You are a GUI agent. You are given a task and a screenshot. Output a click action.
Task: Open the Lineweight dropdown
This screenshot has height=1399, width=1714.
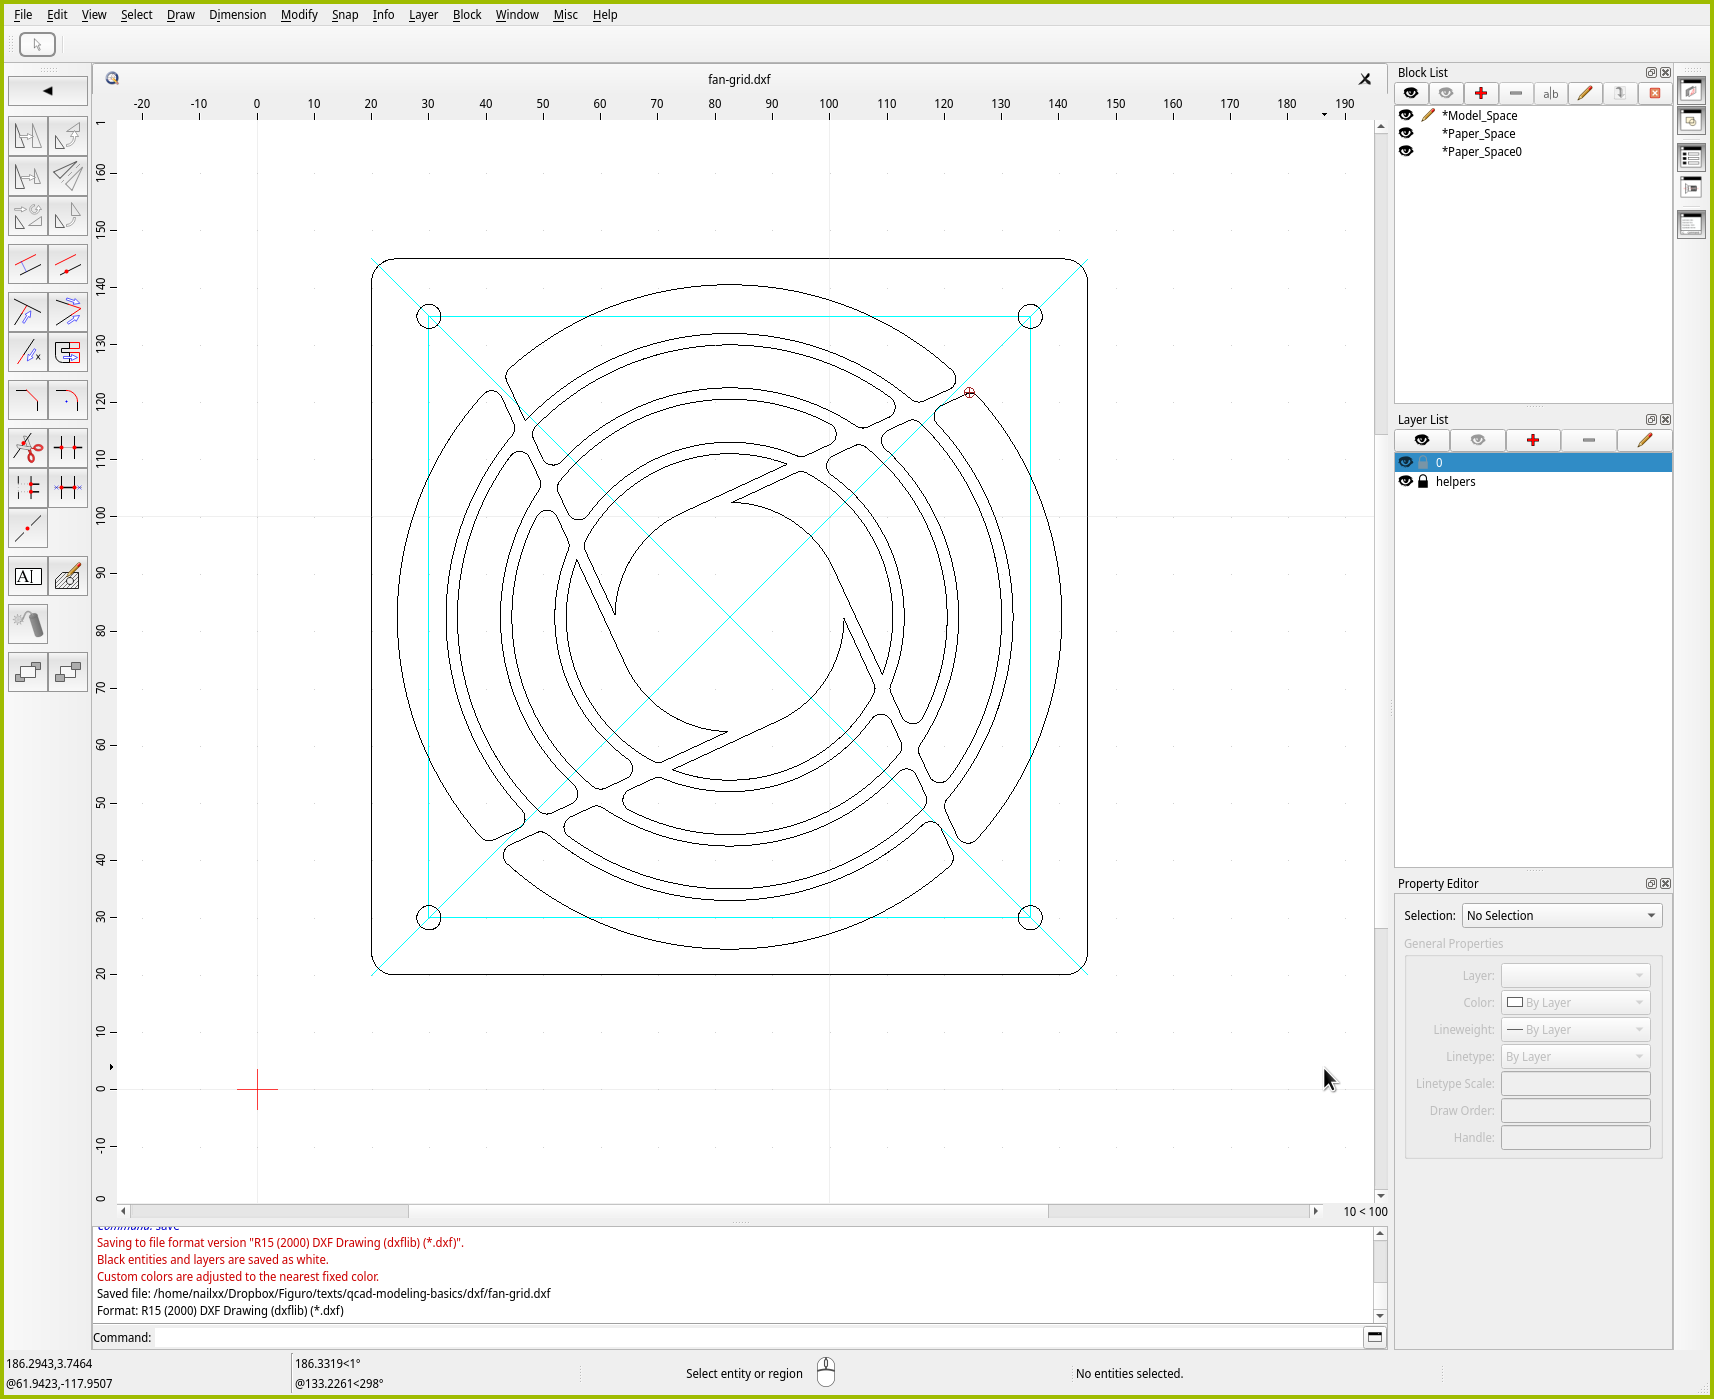click(1575, 1029)
